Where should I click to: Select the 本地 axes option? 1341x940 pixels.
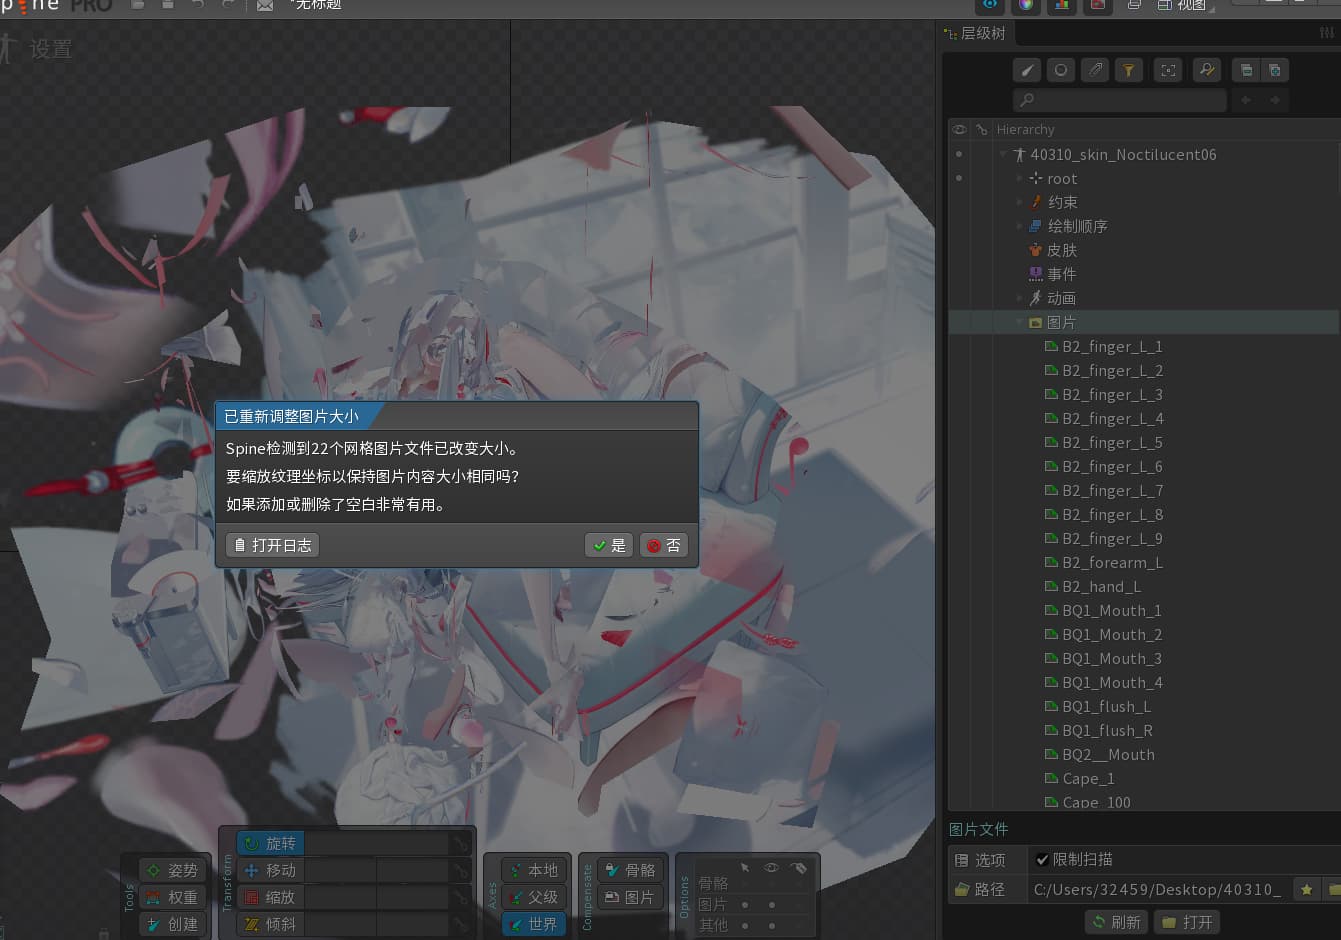[x=533, y=870]
